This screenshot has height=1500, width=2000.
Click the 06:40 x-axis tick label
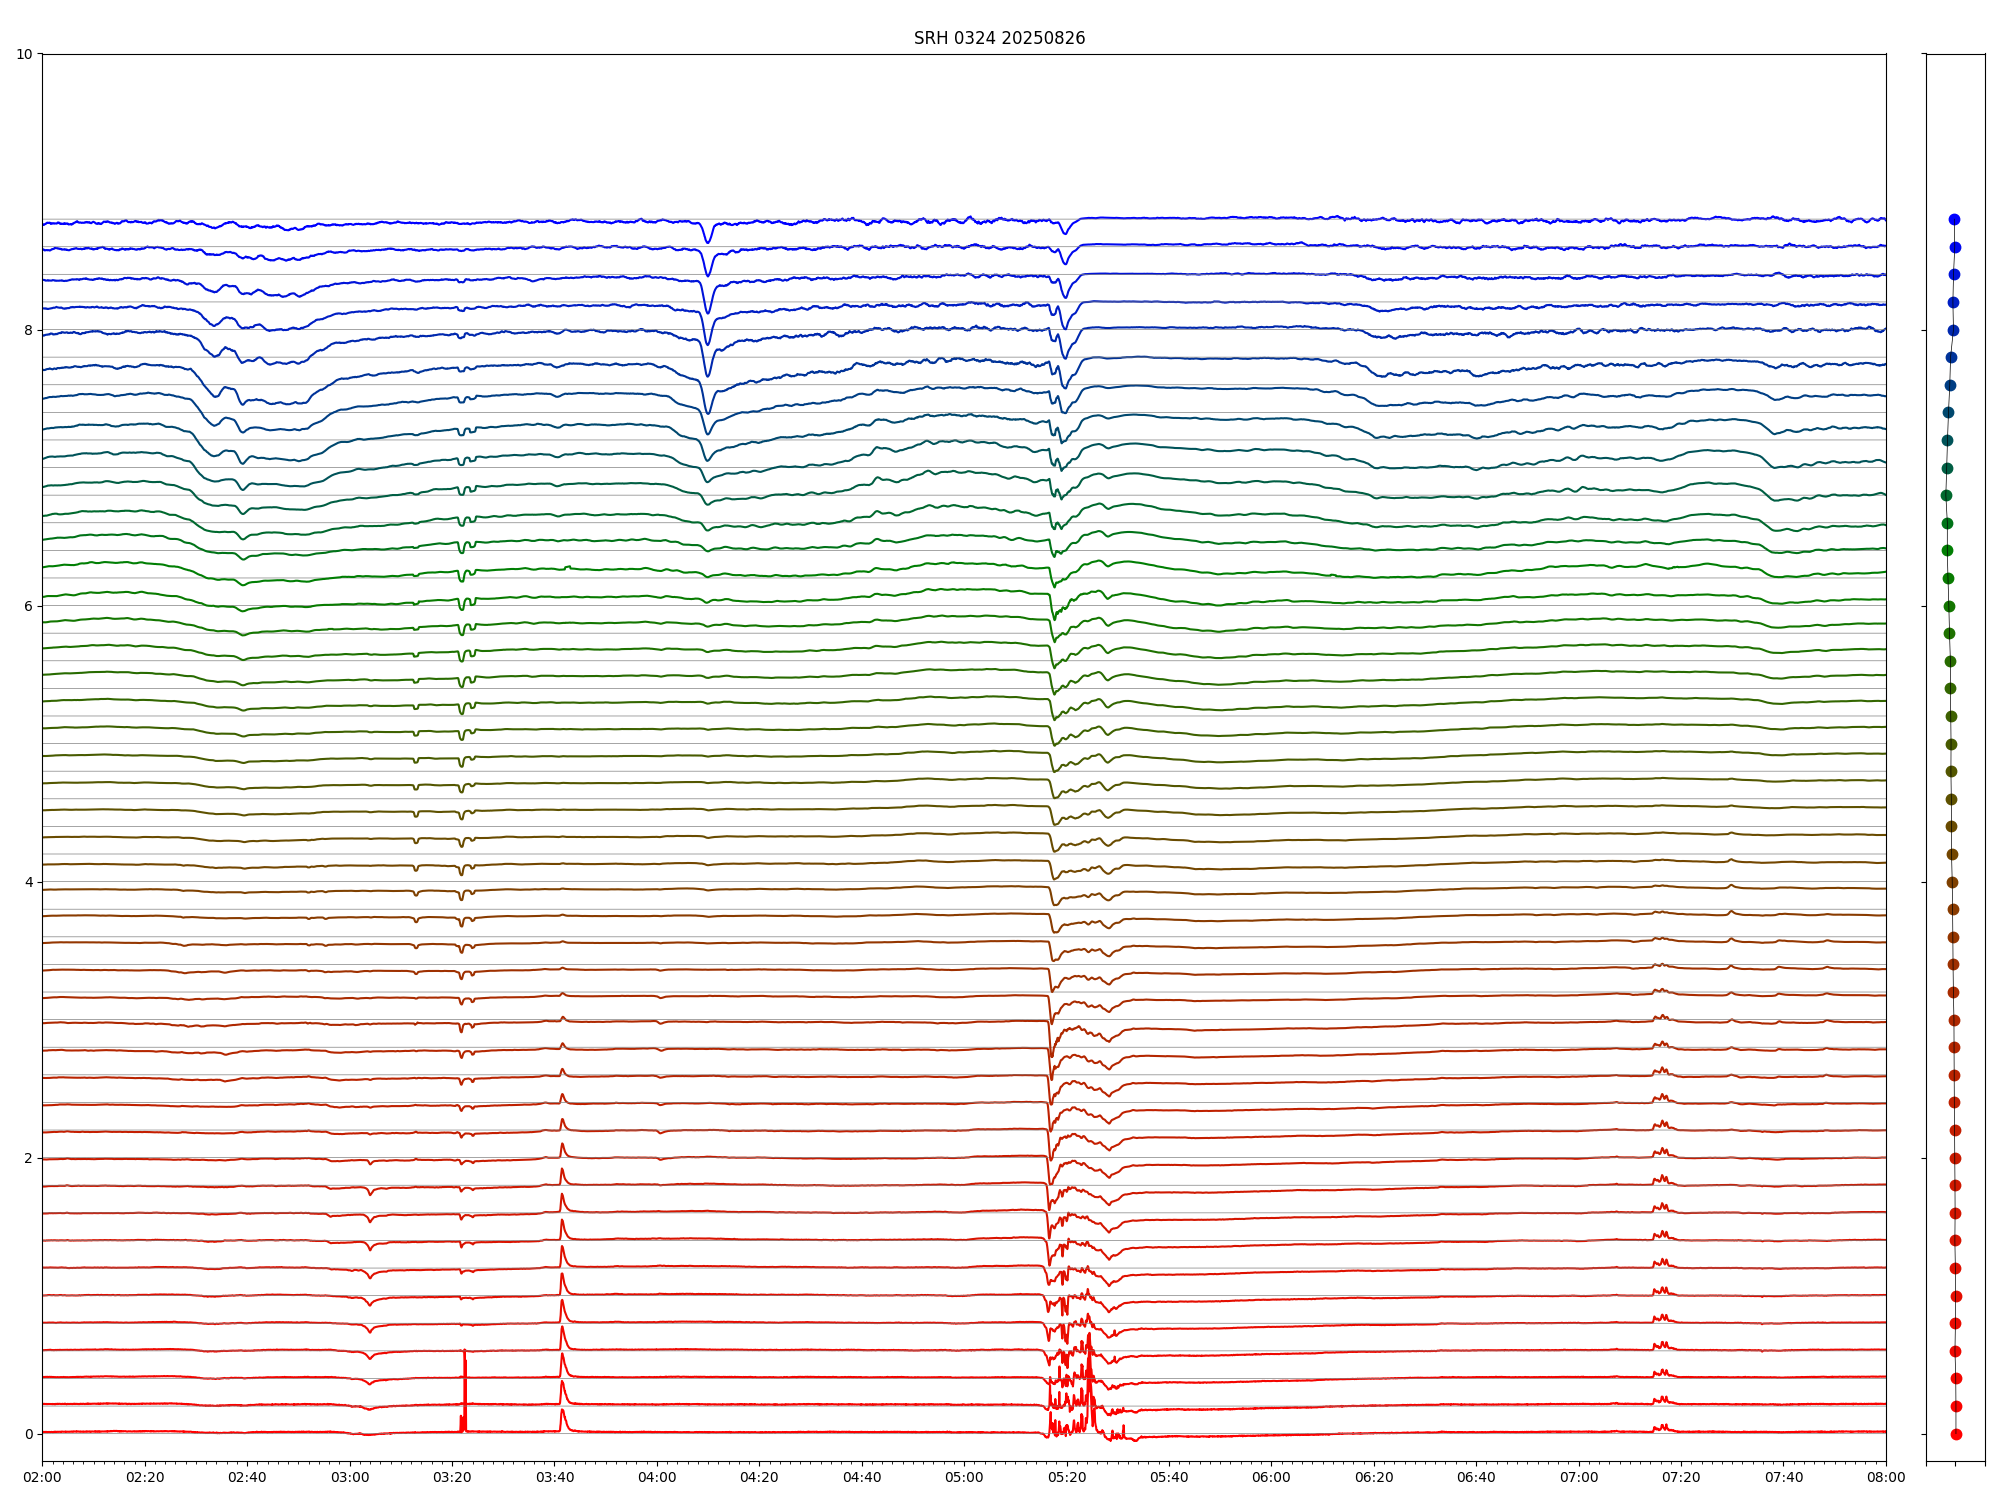tap(1476, 1477)
